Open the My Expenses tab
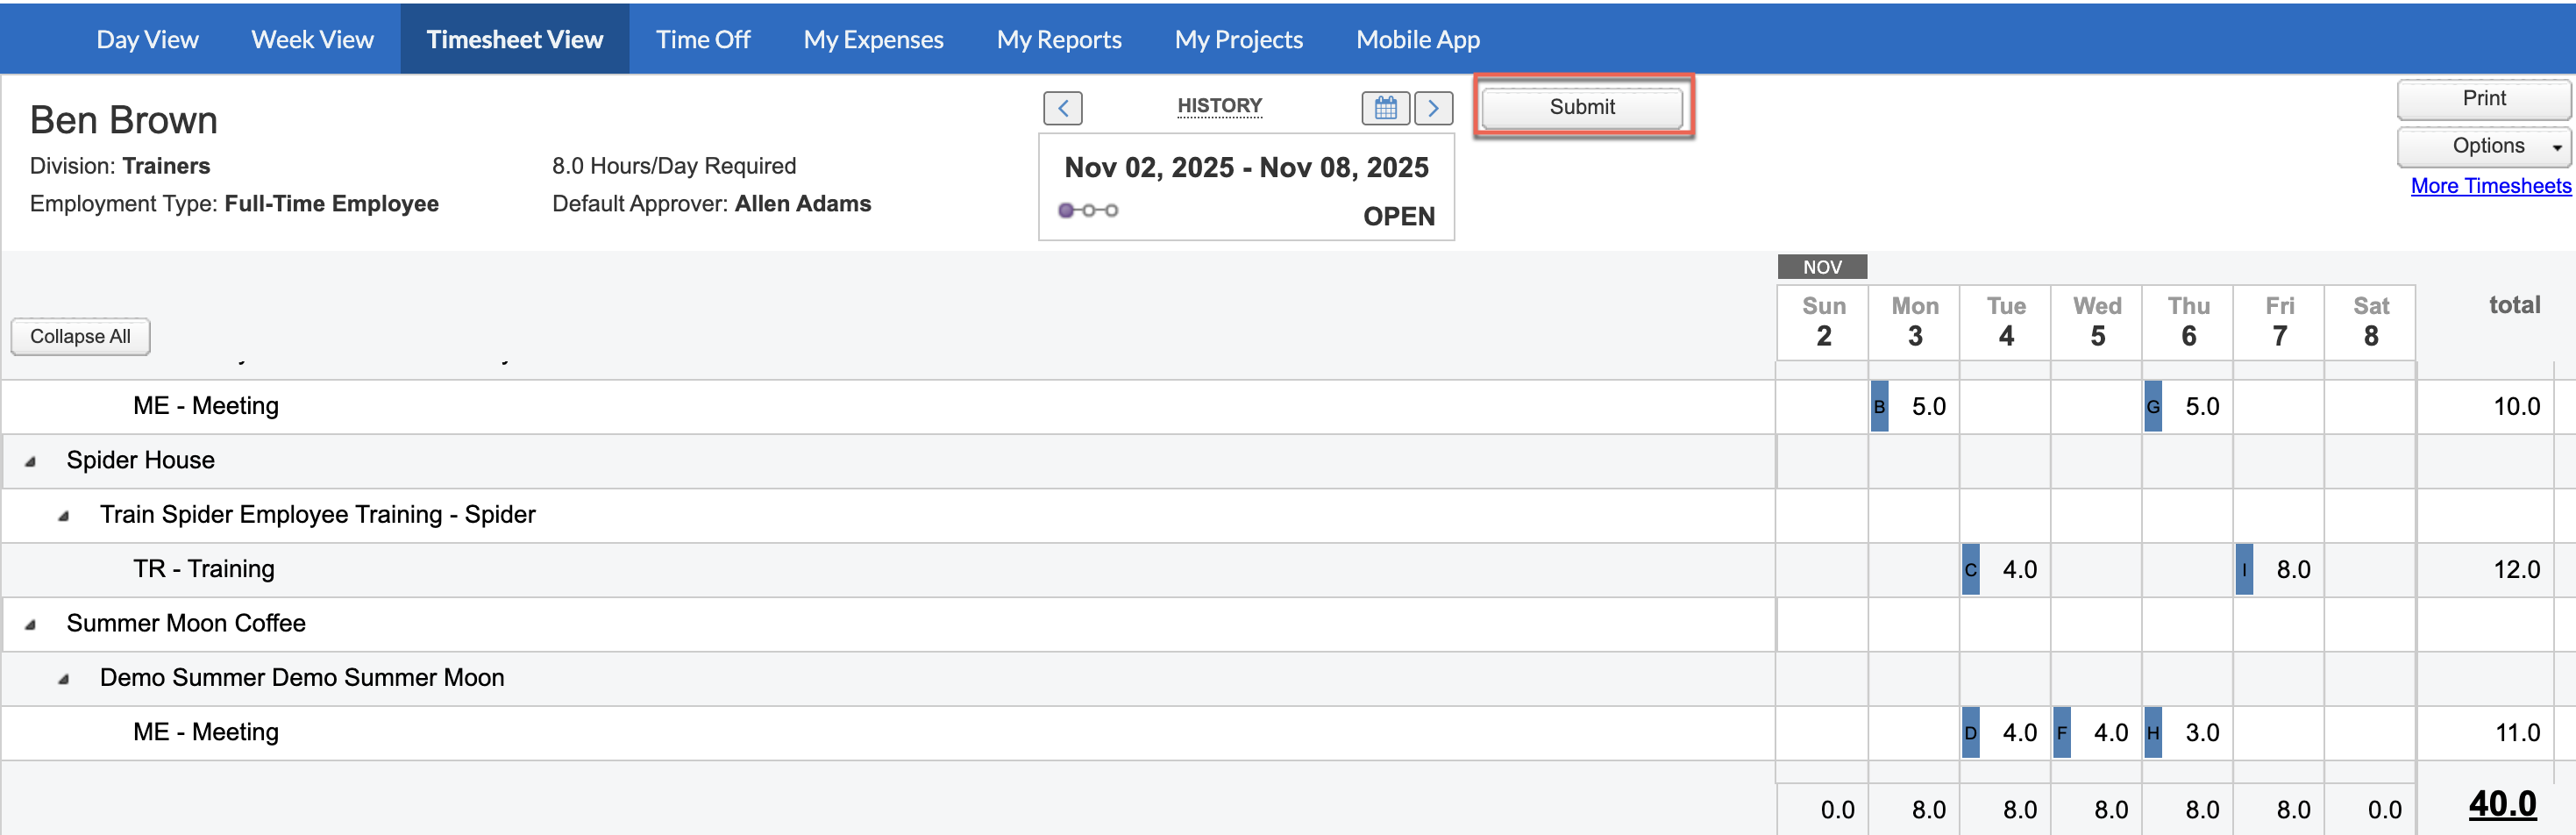The width and height of the screenshot is (2576, 835). (x=873, y=39)
